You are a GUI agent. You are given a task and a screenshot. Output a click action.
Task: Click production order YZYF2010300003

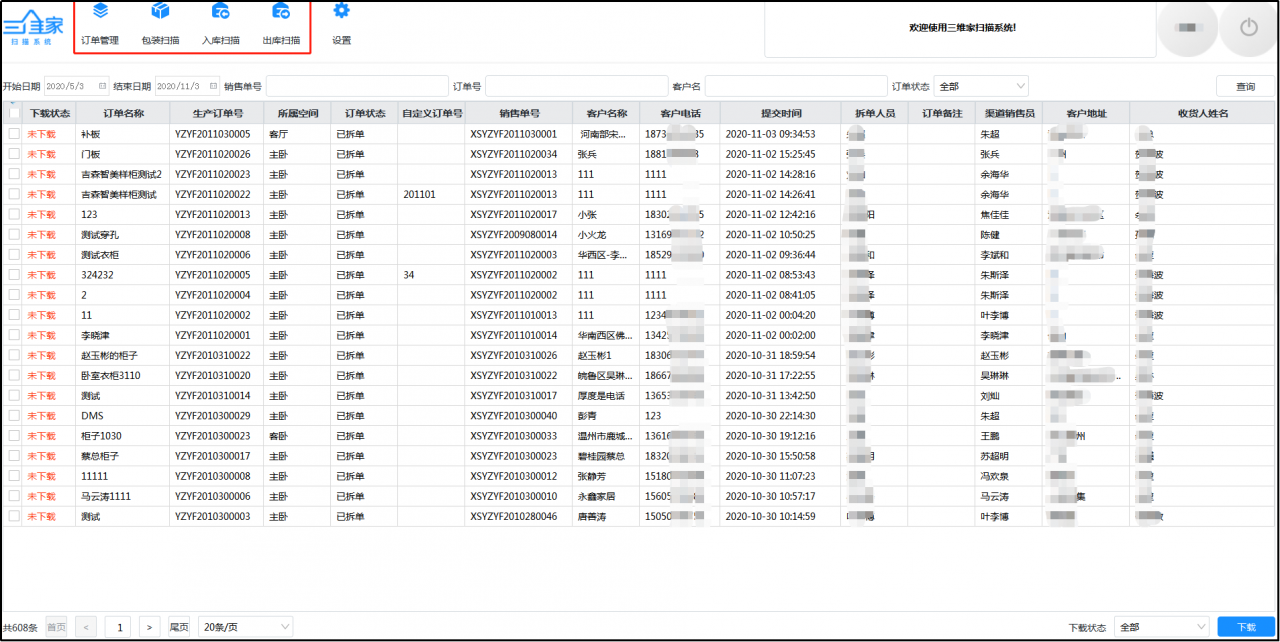coord(212,516)
